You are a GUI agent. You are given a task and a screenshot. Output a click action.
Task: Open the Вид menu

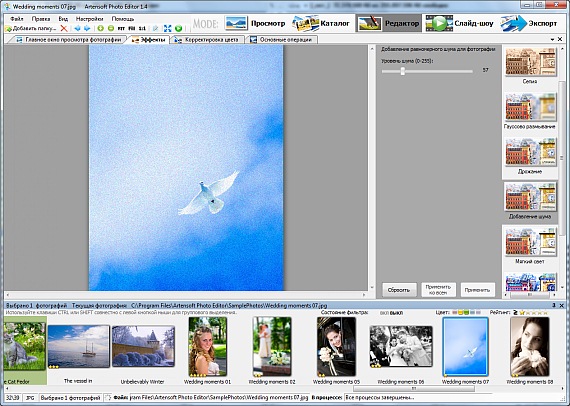point(63,19)
